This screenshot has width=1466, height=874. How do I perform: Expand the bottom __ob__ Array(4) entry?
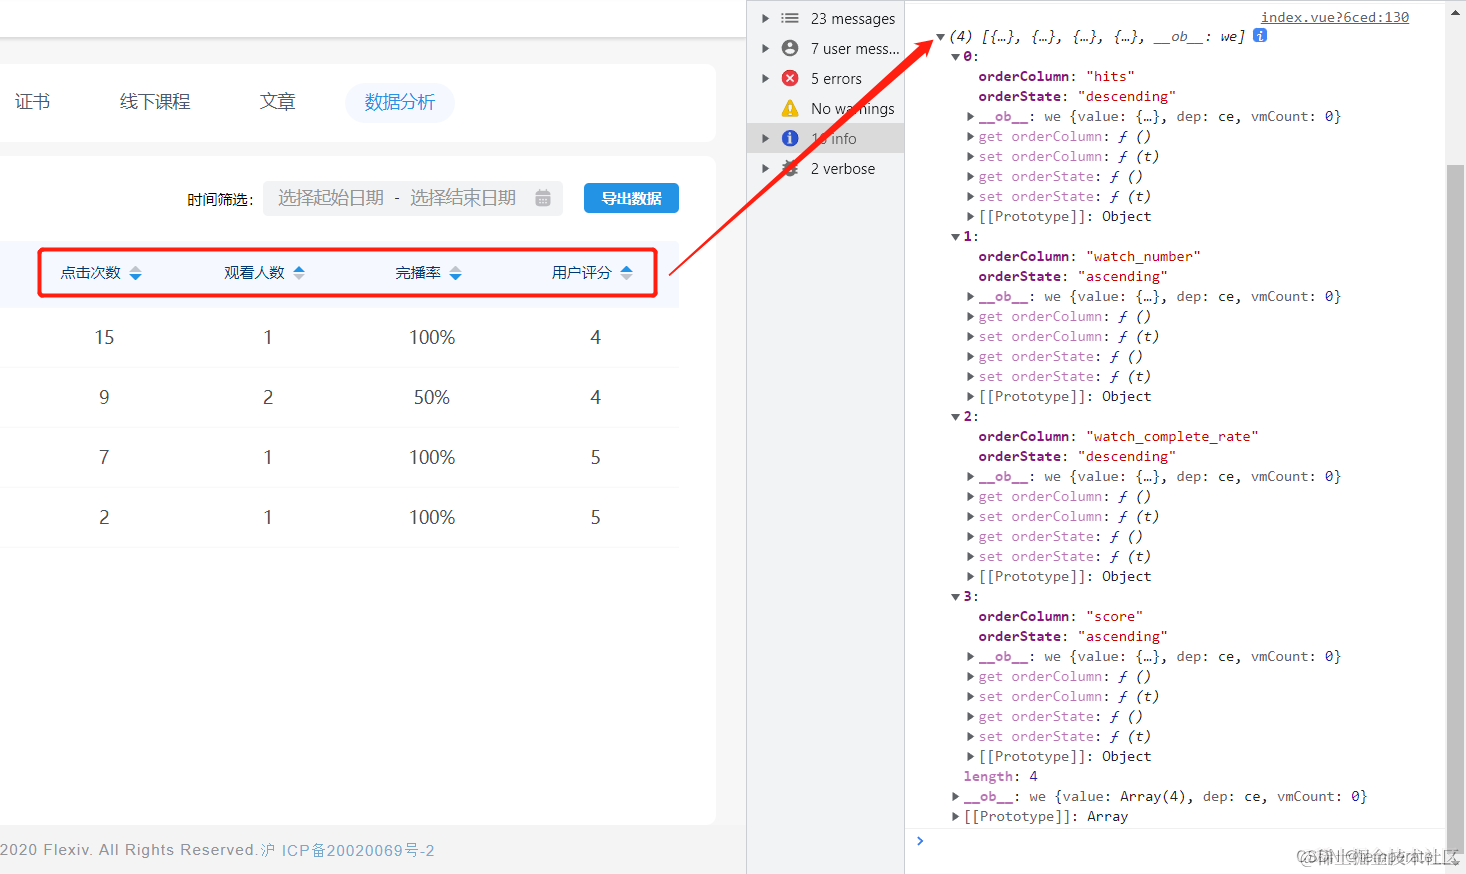956,797
